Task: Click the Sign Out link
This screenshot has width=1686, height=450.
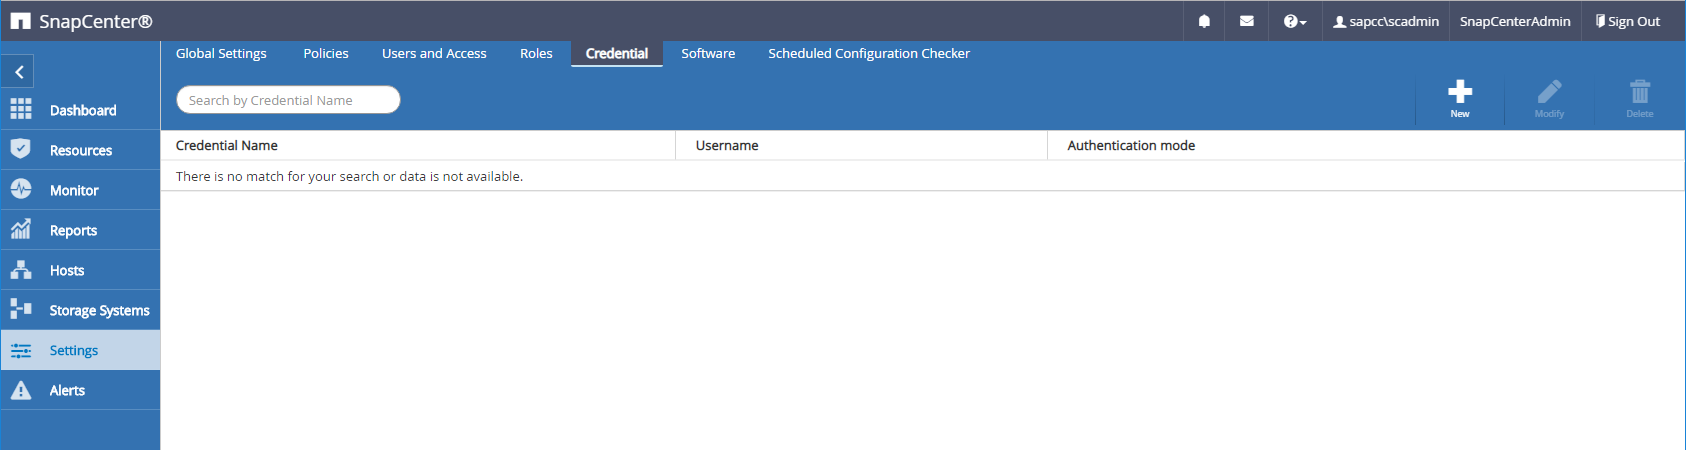Action: pos(1628,21)
